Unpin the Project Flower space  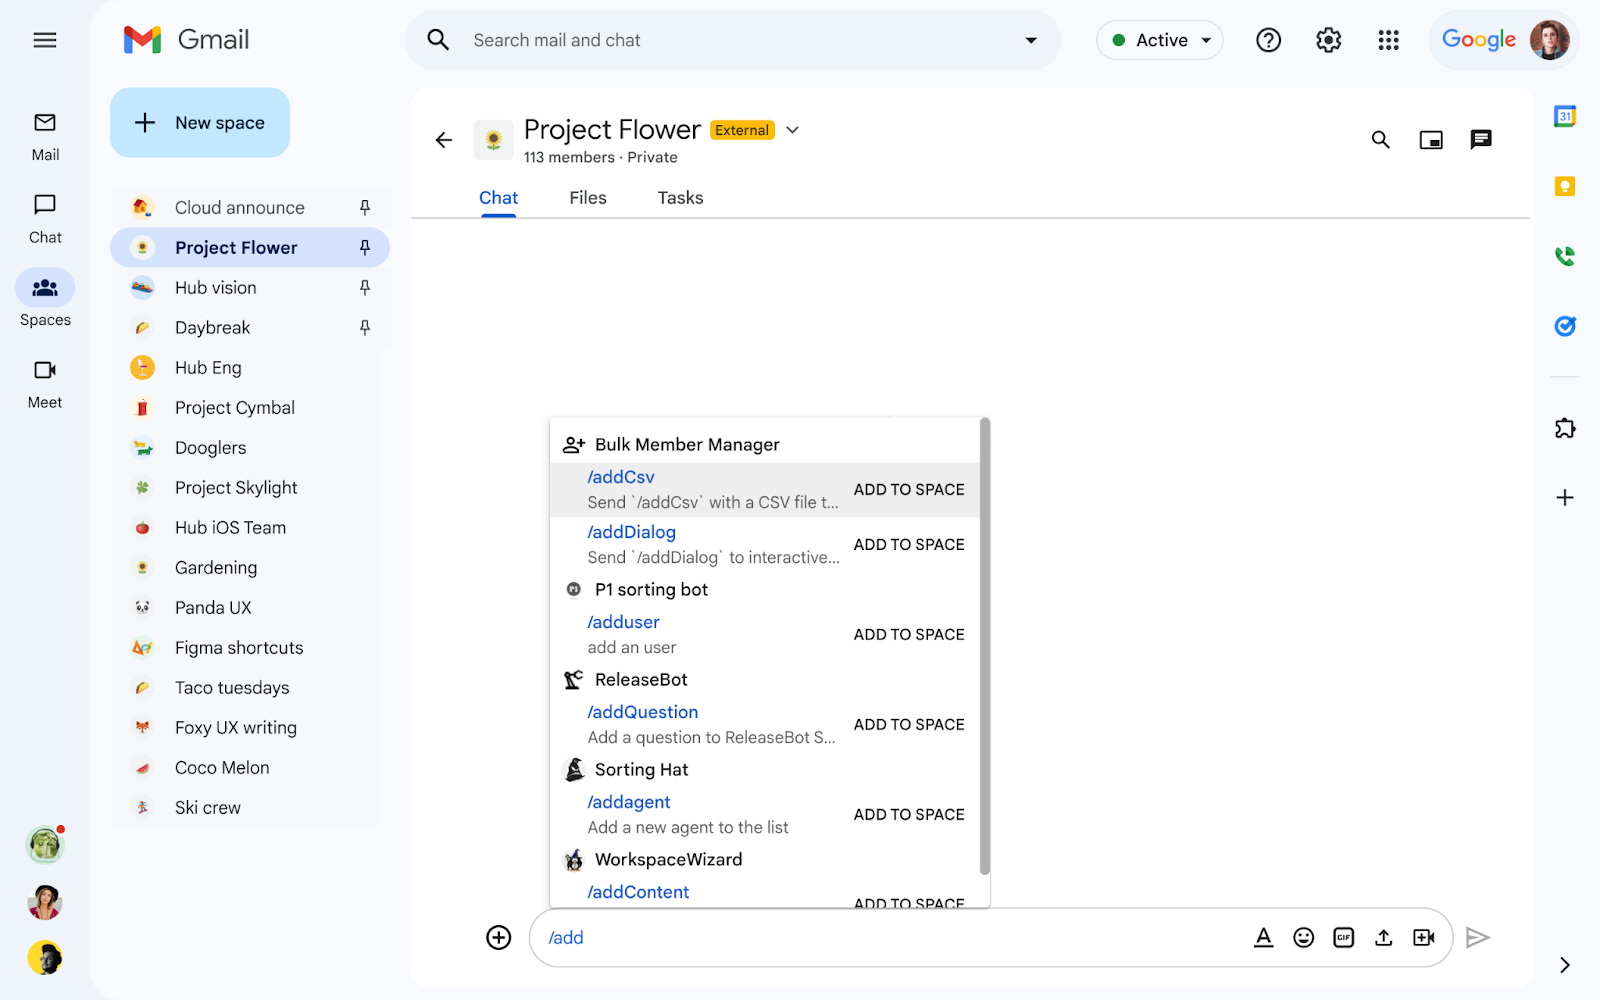pos(365,247)
